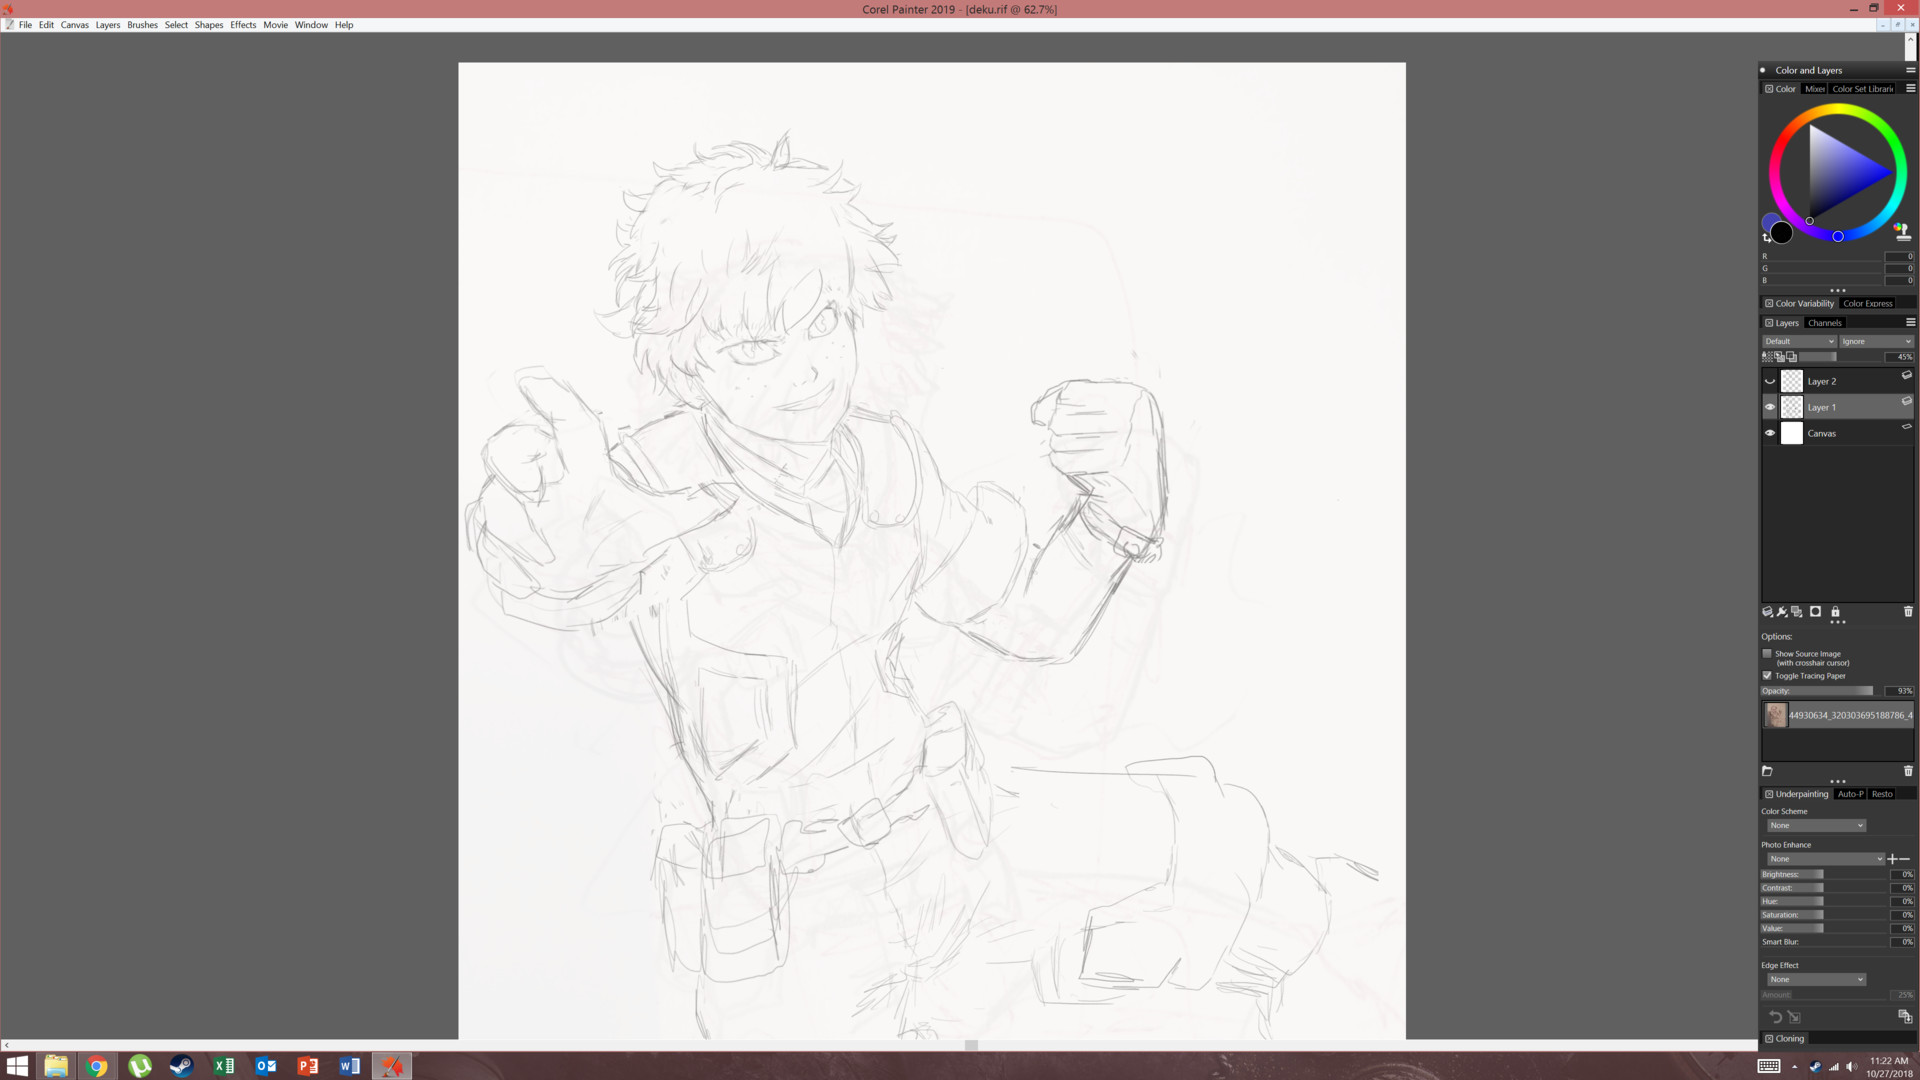Click the apply underpainting icon

(x=1794, y=1017)
